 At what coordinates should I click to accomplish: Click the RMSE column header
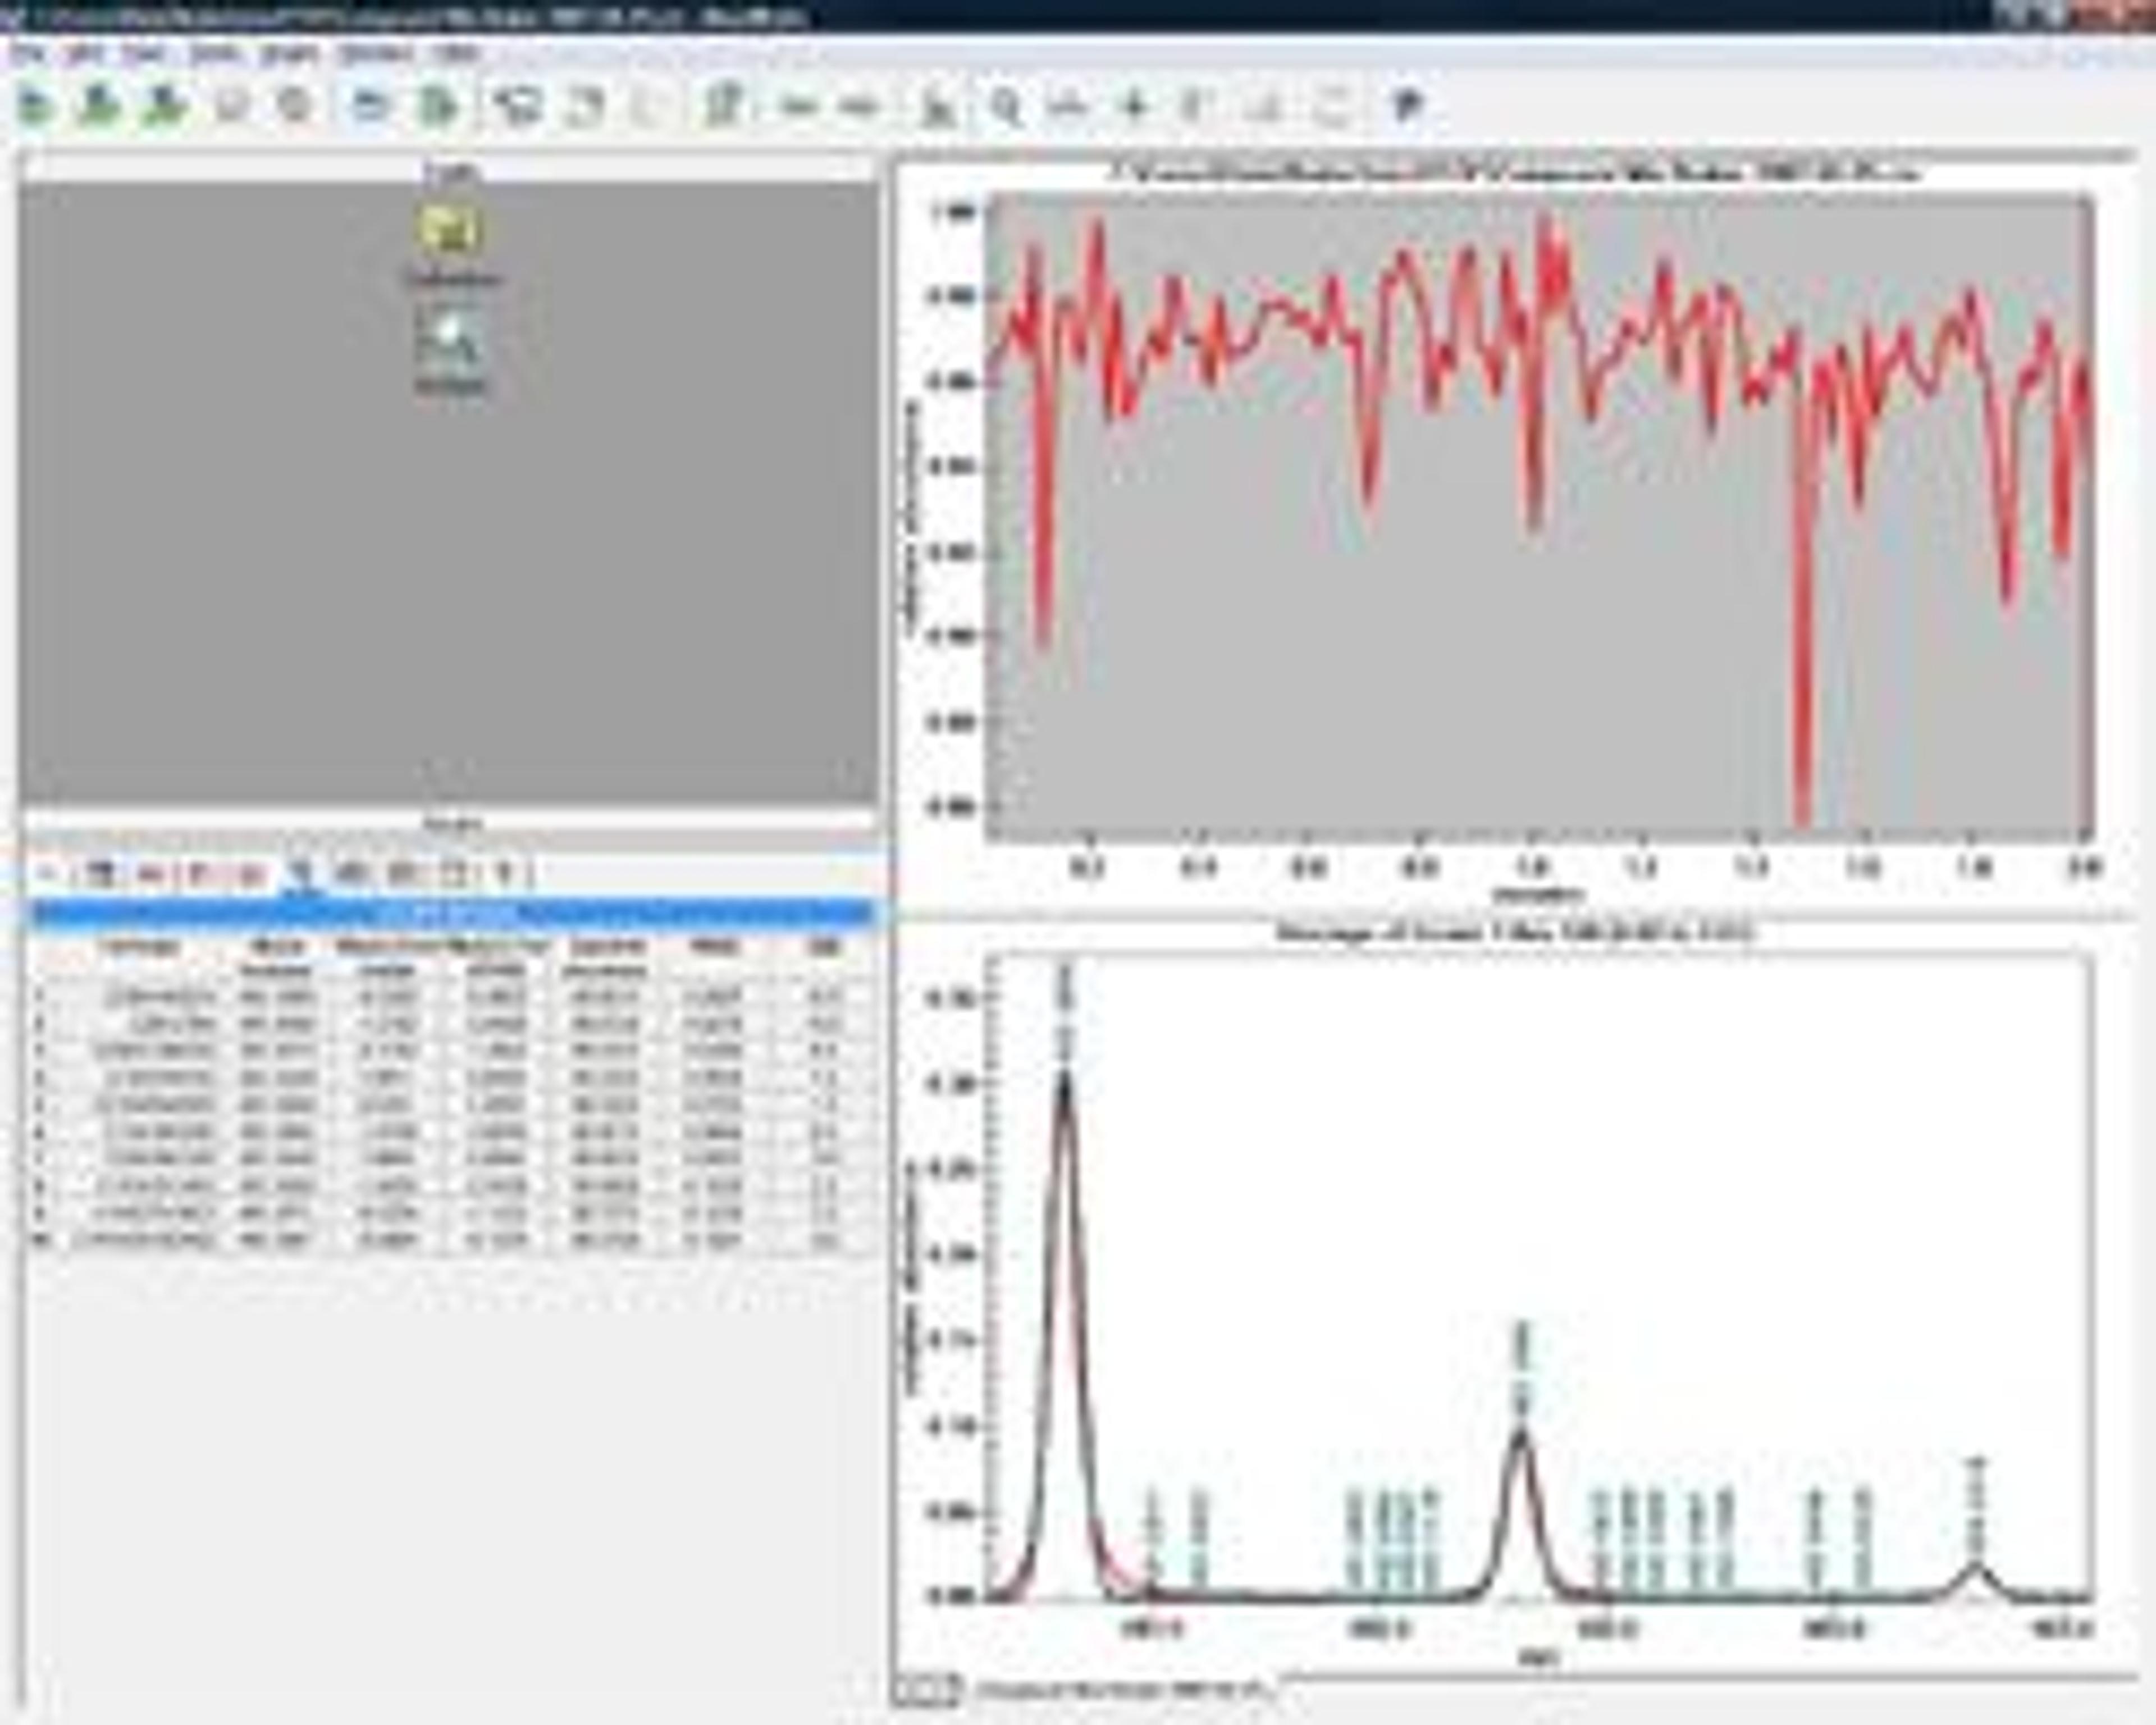click(714, 947)
